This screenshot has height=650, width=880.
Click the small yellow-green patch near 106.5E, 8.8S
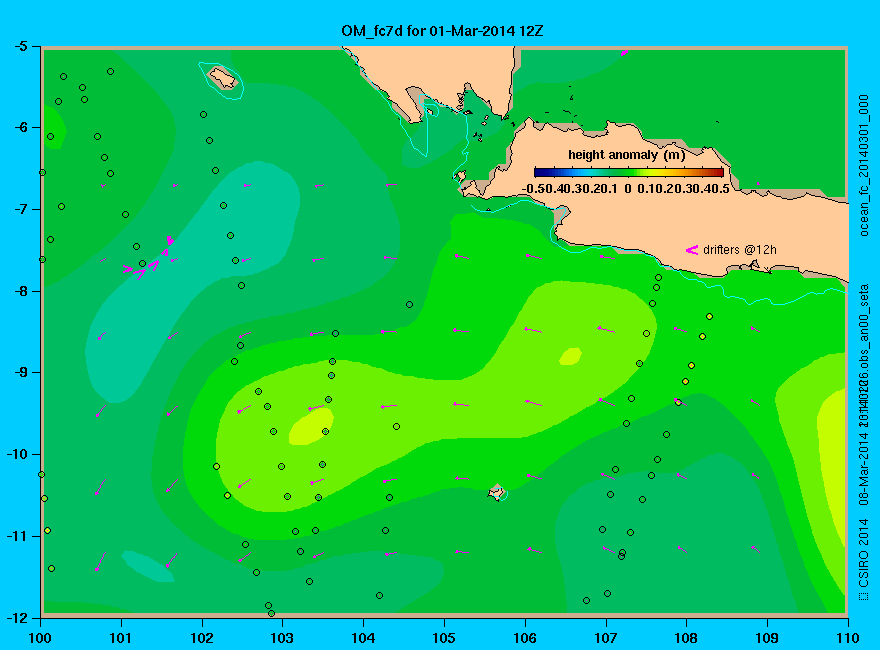tap(570, 356)
